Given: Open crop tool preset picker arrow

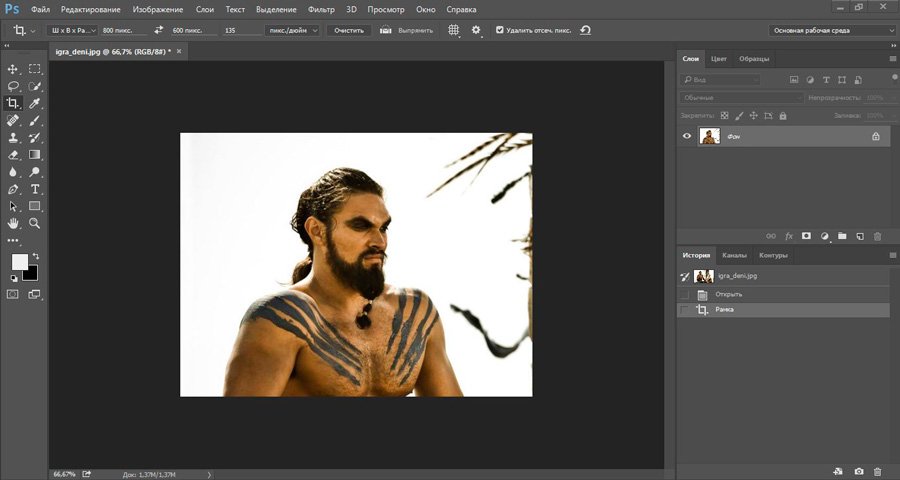Looking at the screenshot, I should tap(33, 30).
